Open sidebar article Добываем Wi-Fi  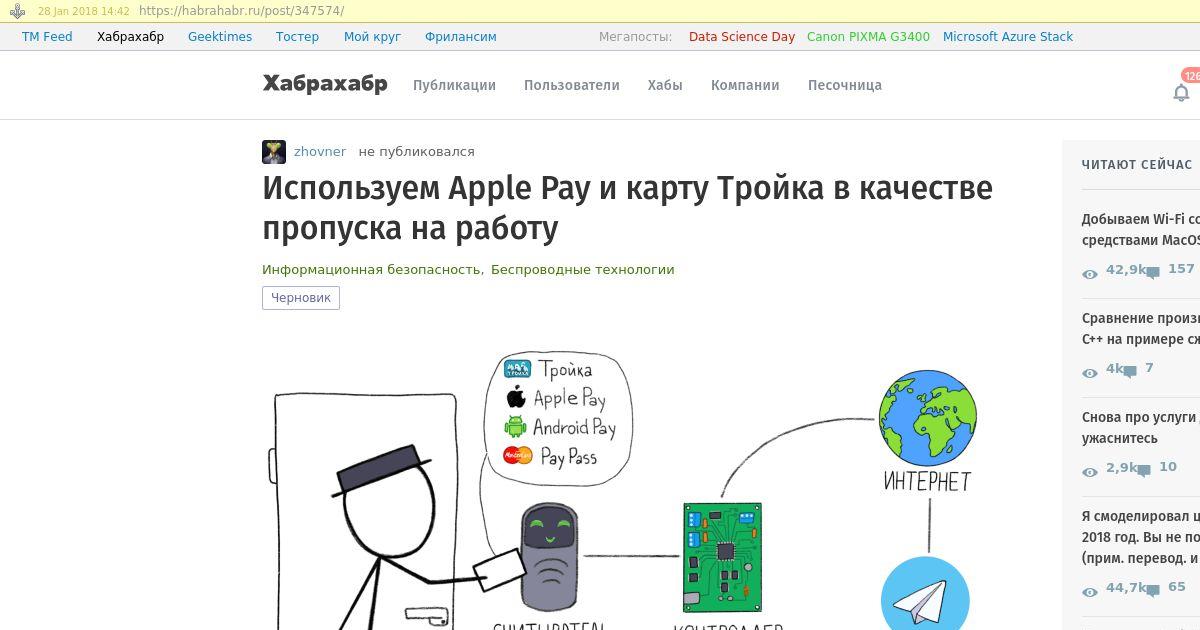pos(1140,229)
